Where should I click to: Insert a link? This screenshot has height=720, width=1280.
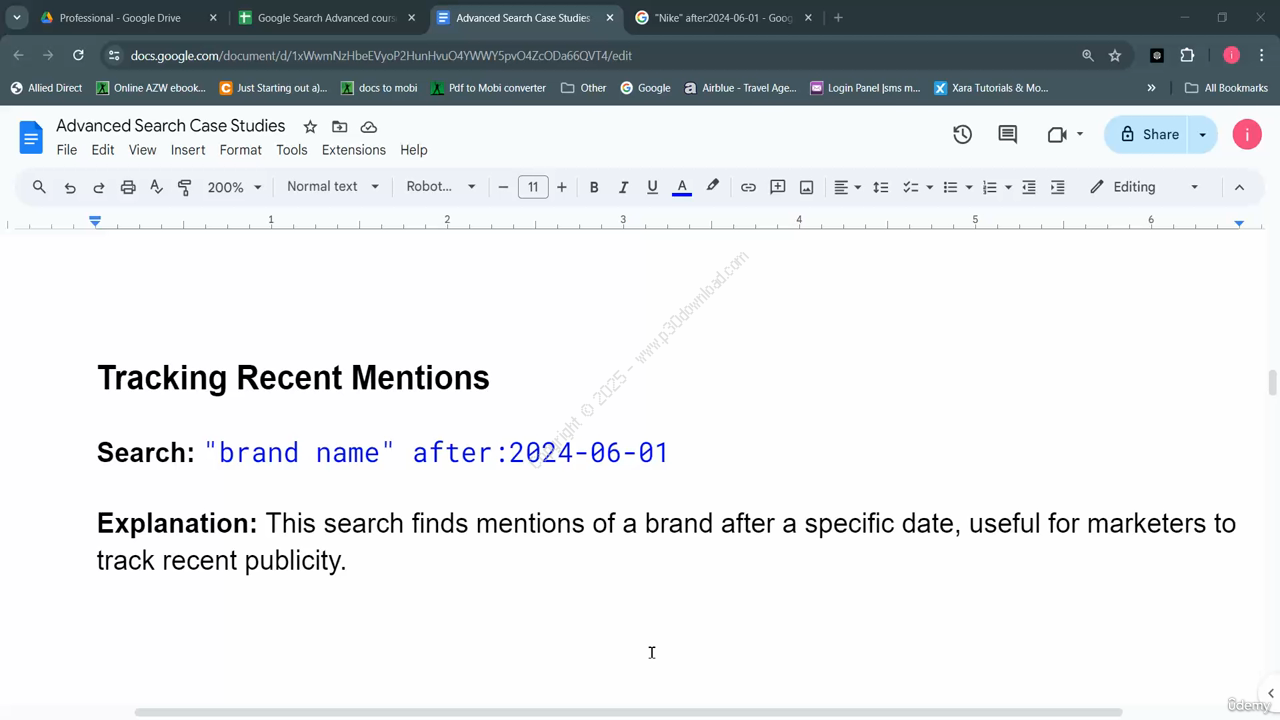click(748, 187)
